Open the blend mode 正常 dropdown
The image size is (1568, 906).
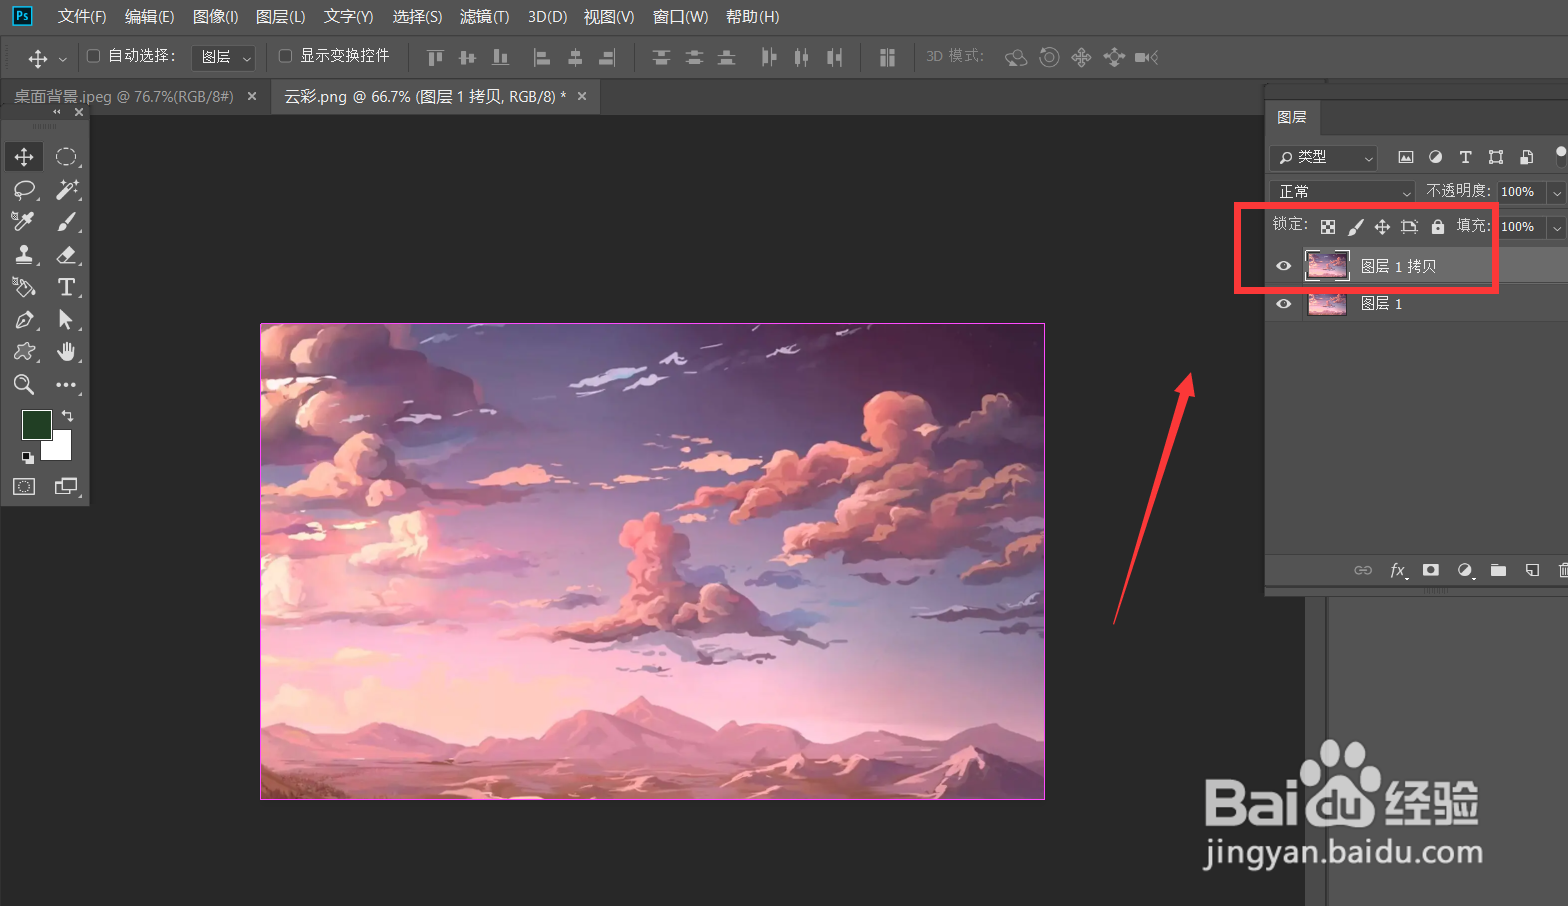[1343, 191]
